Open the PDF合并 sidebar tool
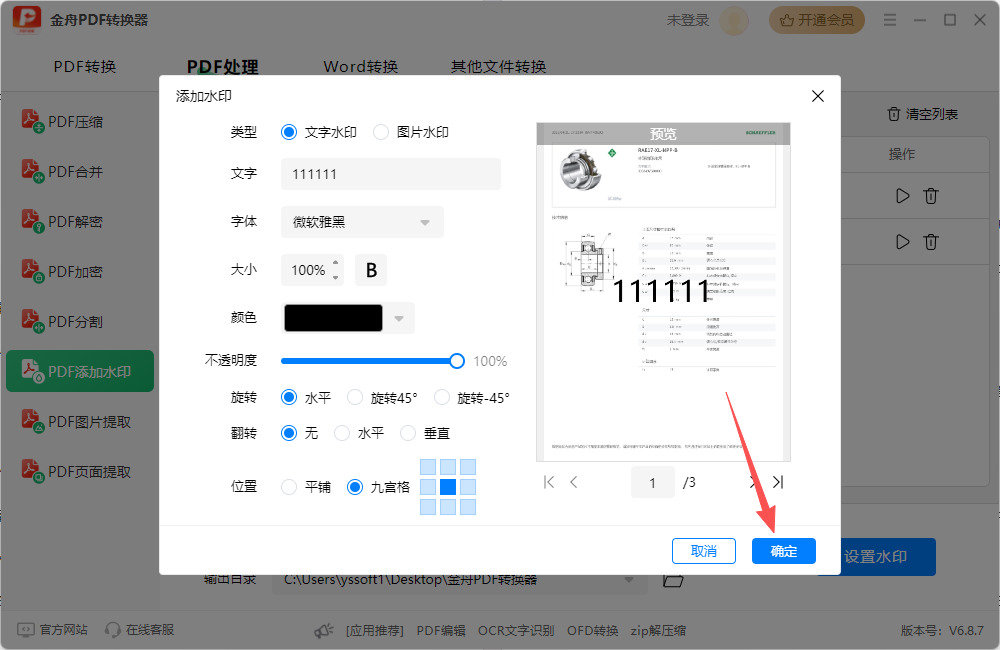This screenshot has width=1000, height=650. [62, 171]
